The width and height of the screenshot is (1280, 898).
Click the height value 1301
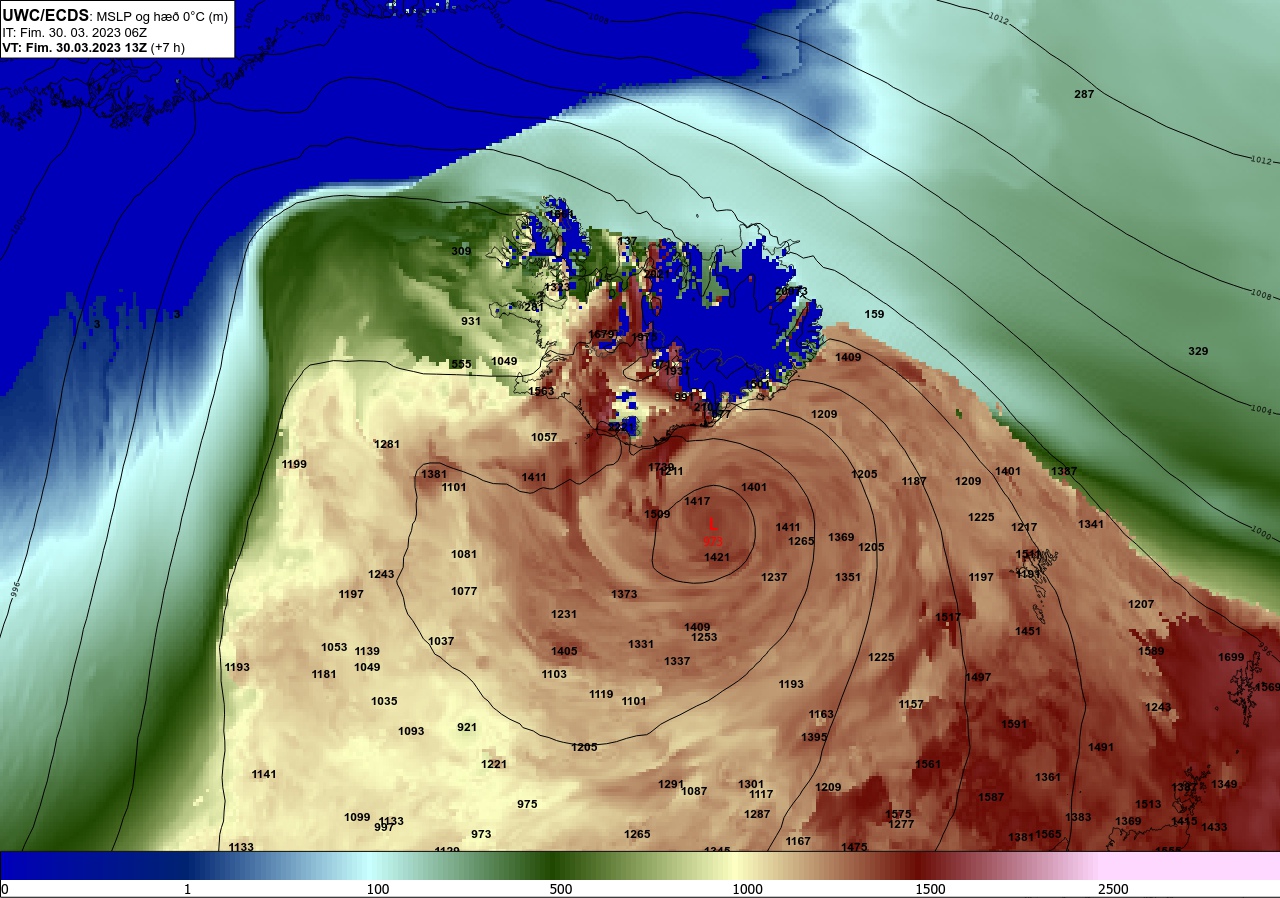click(x=751, y=784)
